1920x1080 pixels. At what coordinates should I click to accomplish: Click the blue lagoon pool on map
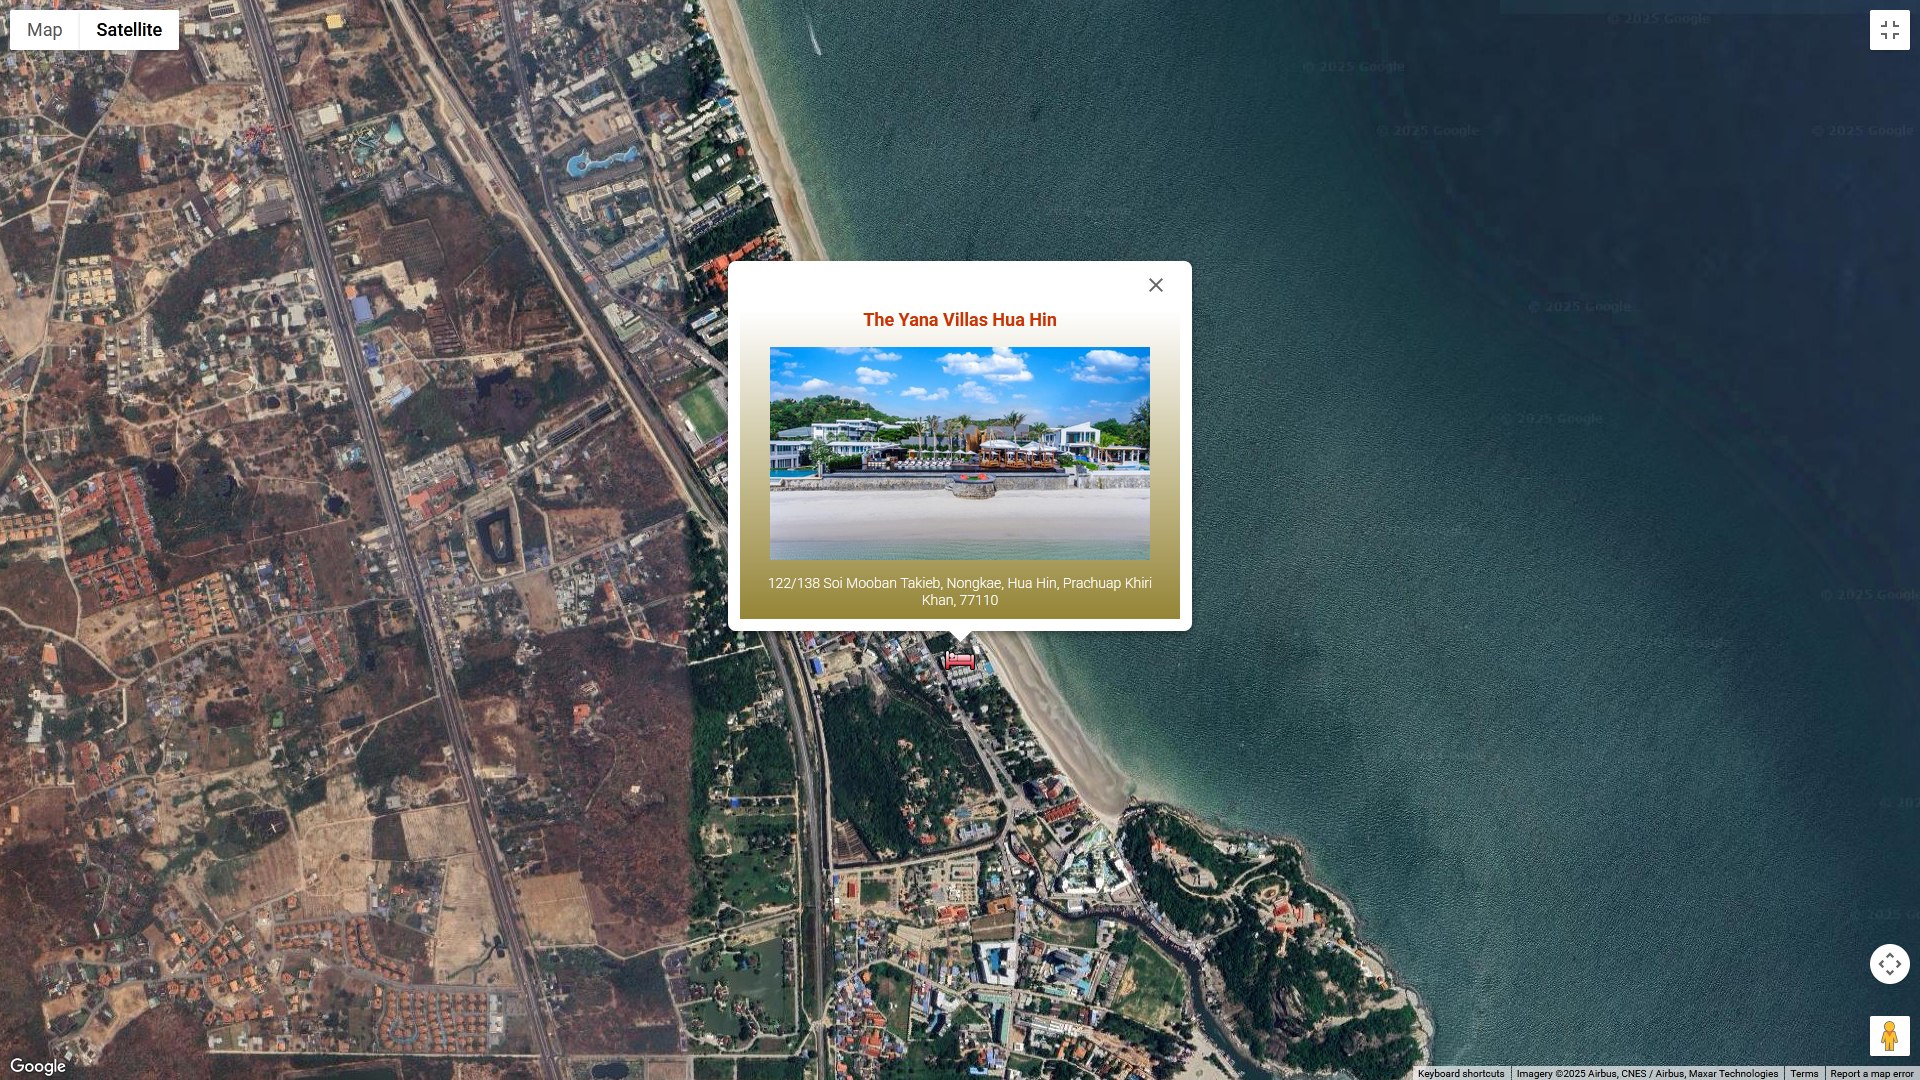point(600,161)
